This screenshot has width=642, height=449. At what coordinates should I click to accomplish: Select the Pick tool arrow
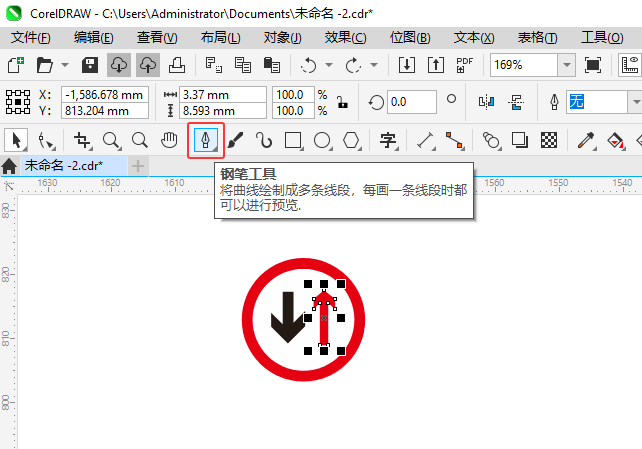point(16,141)
